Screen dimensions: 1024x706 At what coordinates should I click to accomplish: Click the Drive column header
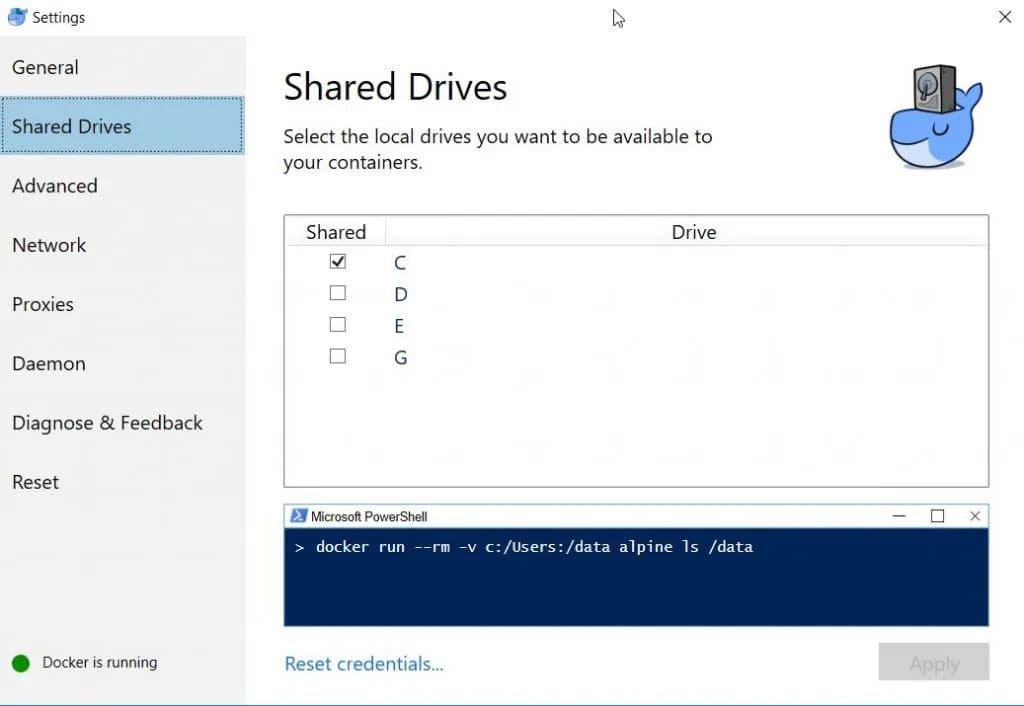693,231
